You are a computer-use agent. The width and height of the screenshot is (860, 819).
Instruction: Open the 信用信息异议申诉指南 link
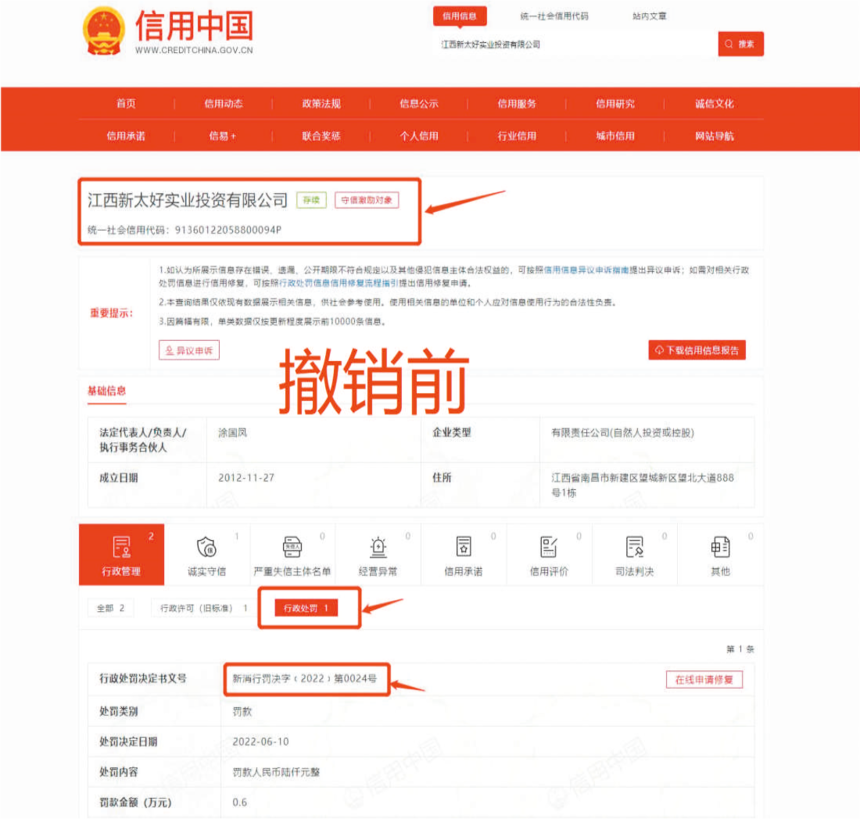(x=586, y=270)
